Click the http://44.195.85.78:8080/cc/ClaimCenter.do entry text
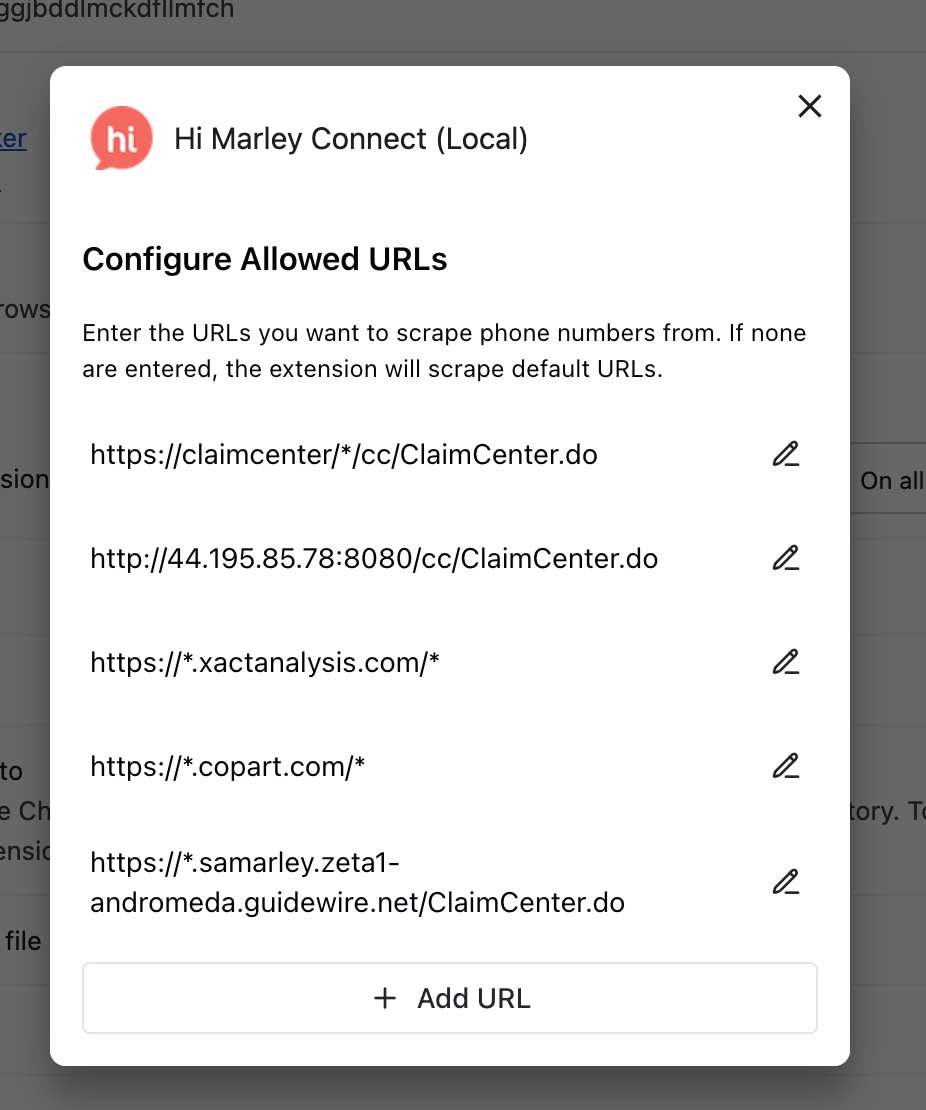This screenshot has width=926, height=1110. pos(374,558)
